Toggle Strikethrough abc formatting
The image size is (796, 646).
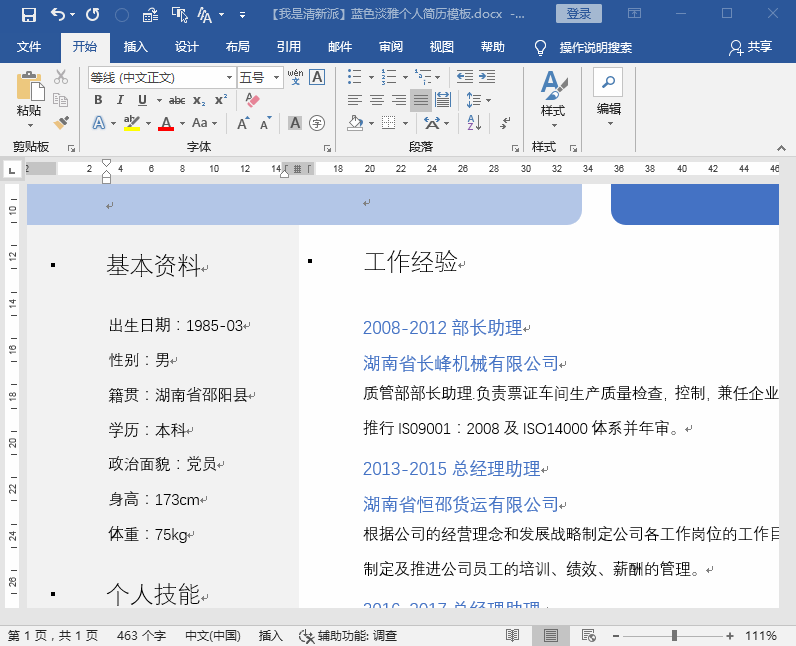(177, 100)
